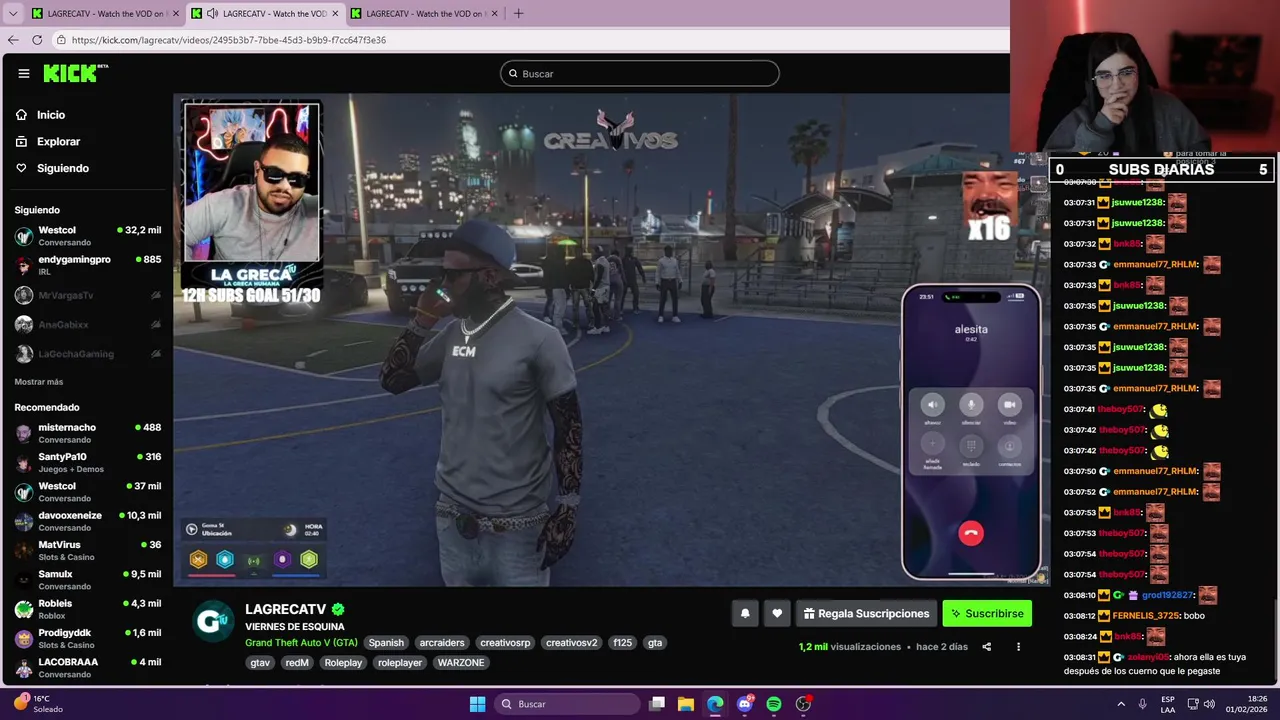Select the roleplayer tag
This screenshot has height=720, width=1280.
(400, 663)
